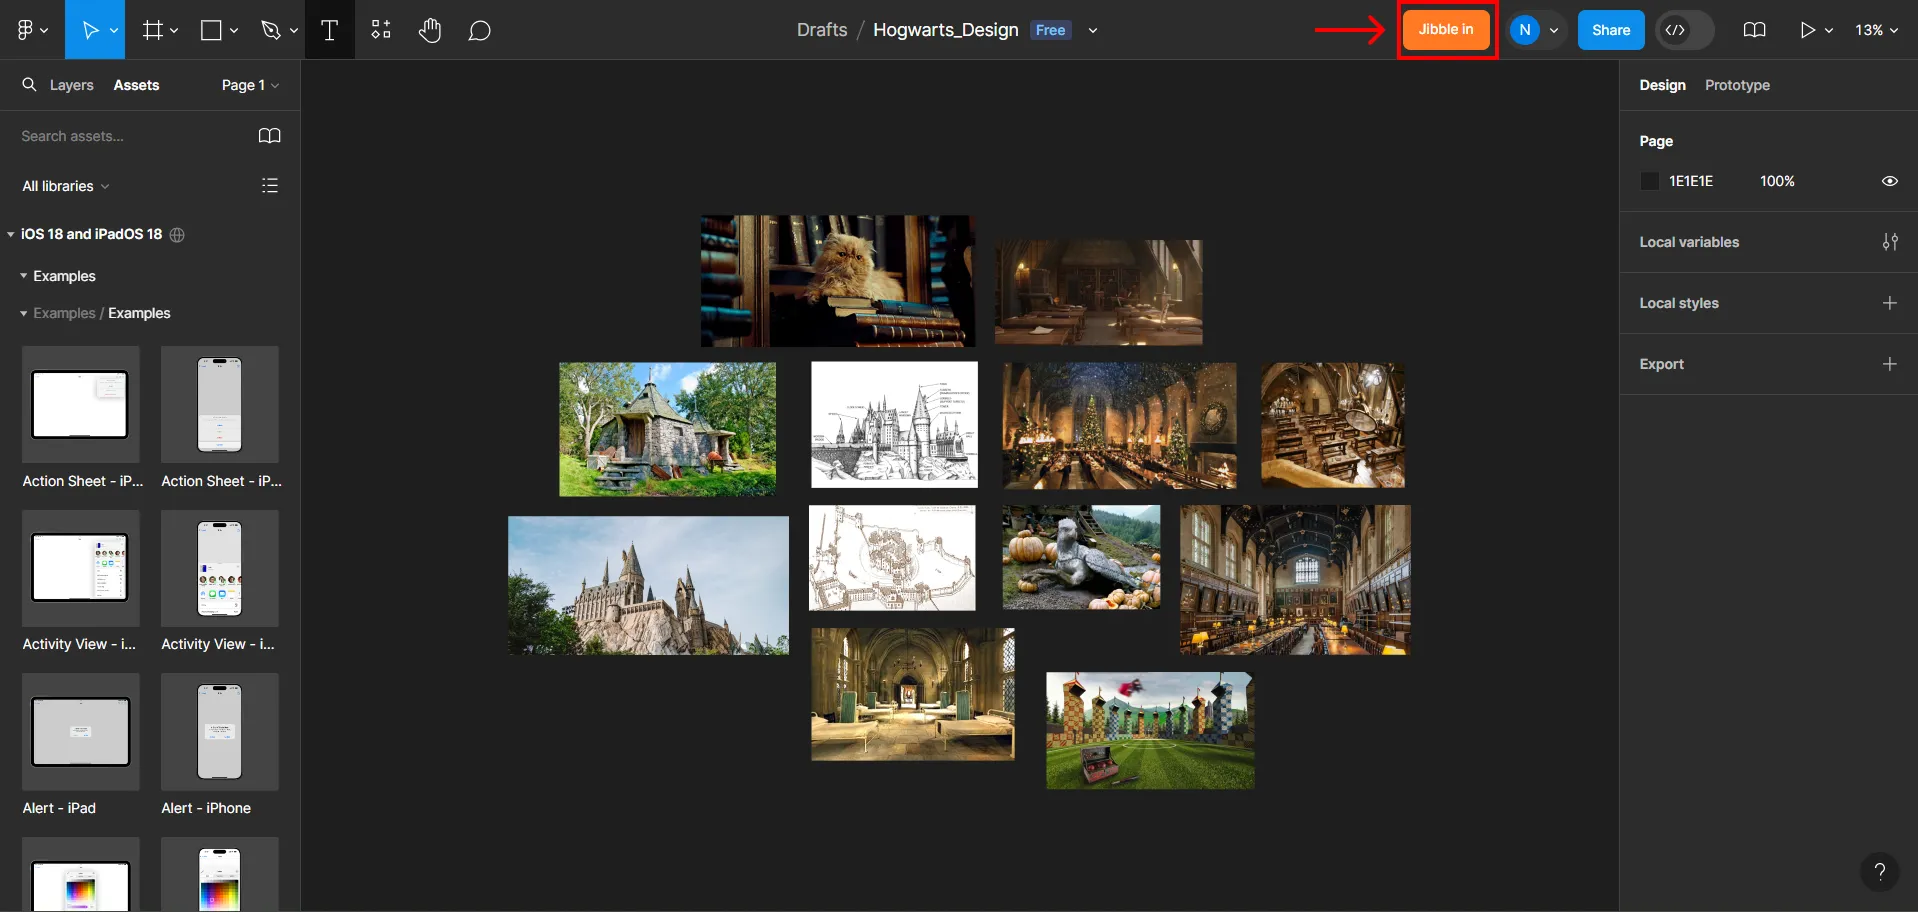
Task: Open the zoom level dropdown
Action: click(x=1876, y=30)
